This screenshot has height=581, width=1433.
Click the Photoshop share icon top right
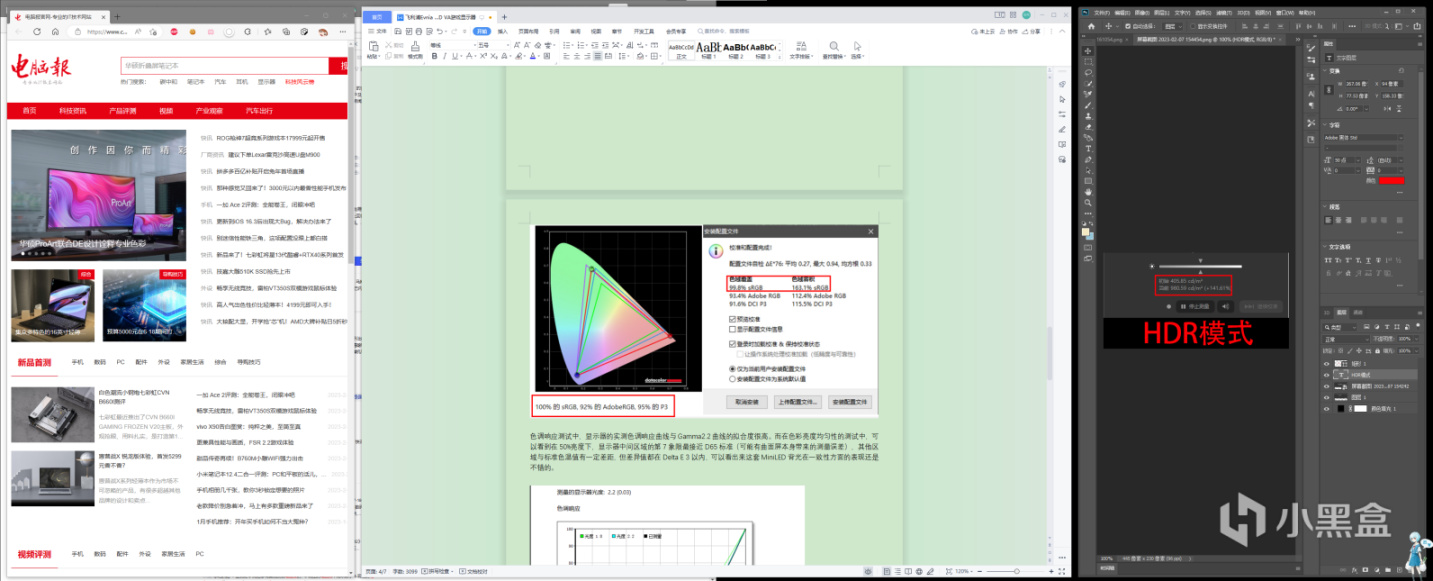[1417, 26]
